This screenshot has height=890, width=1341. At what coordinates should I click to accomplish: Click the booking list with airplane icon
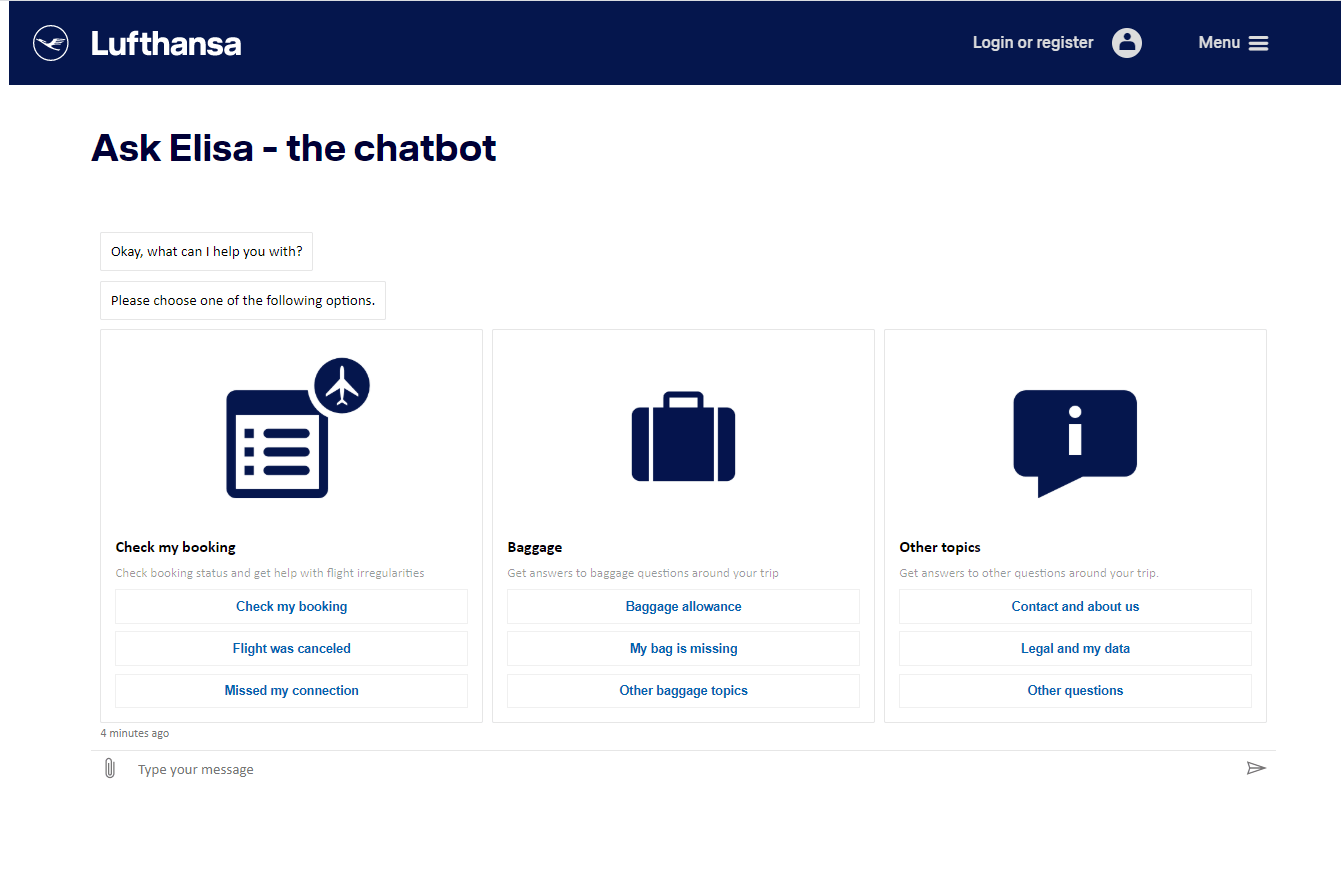[x=298, y=427]
